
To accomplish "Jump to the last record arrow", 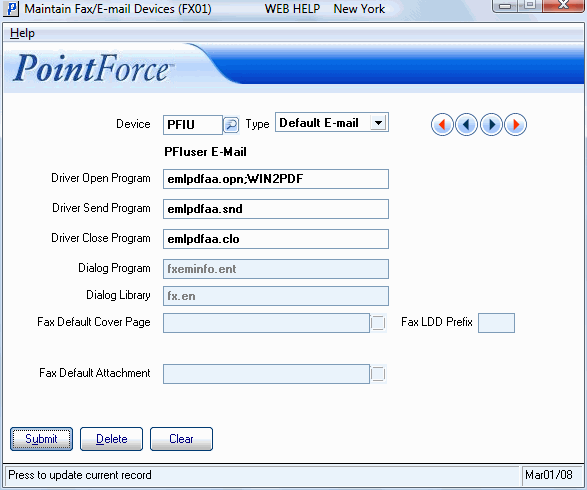I will click(515, 124).
